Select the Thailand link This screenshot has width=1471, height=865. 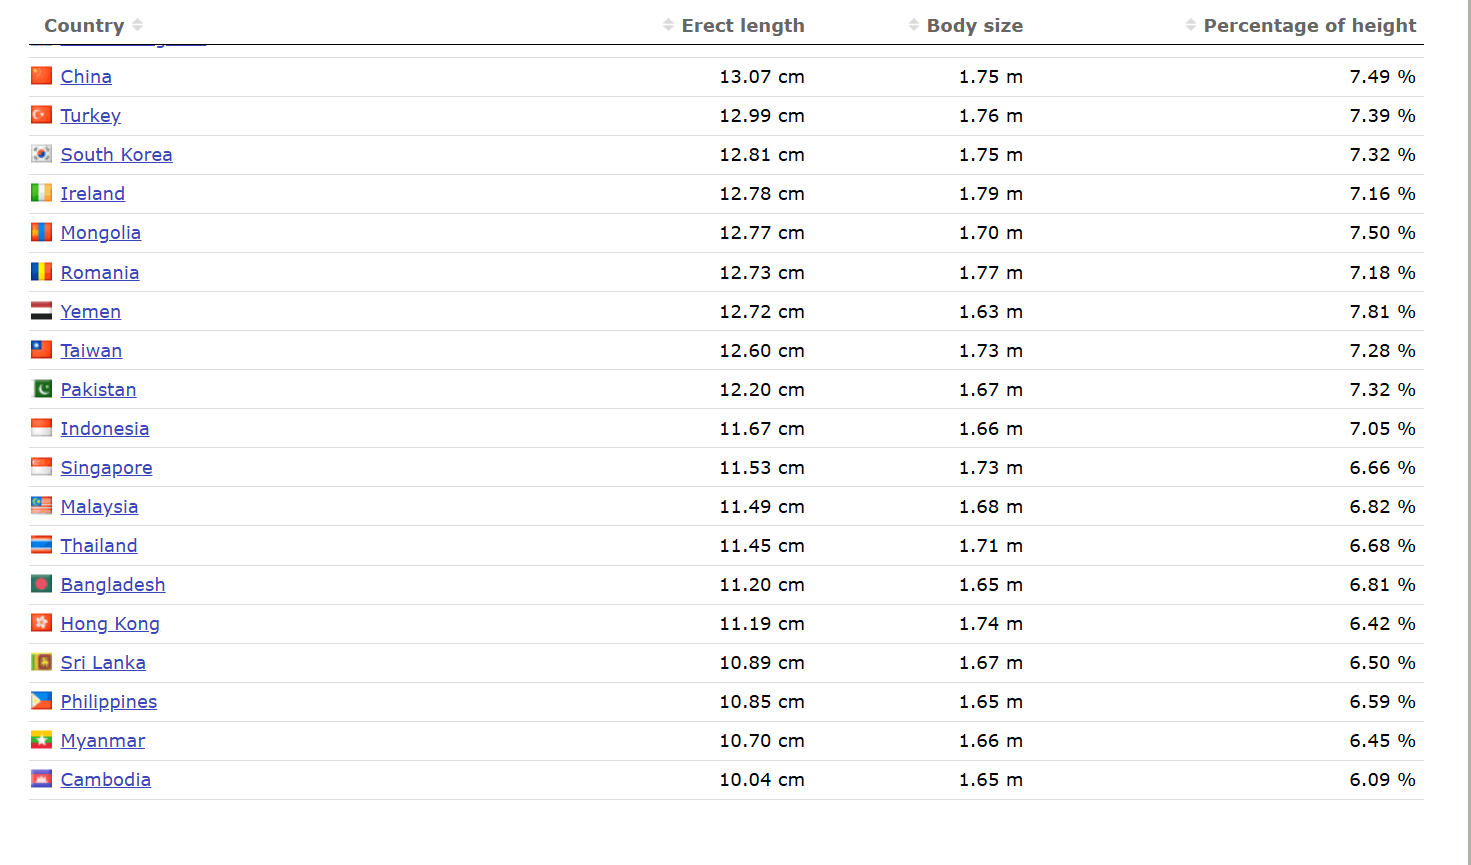click(x=99, y=546)
